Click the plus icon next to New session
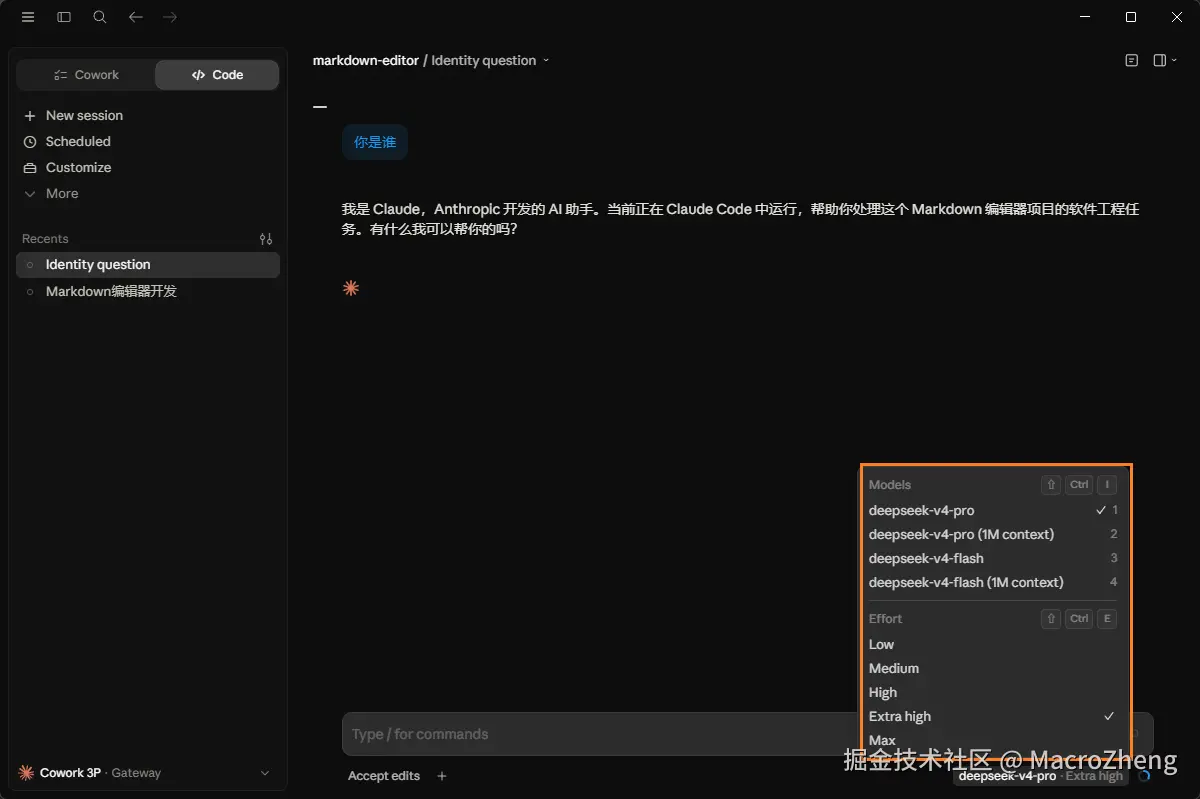 30,116
